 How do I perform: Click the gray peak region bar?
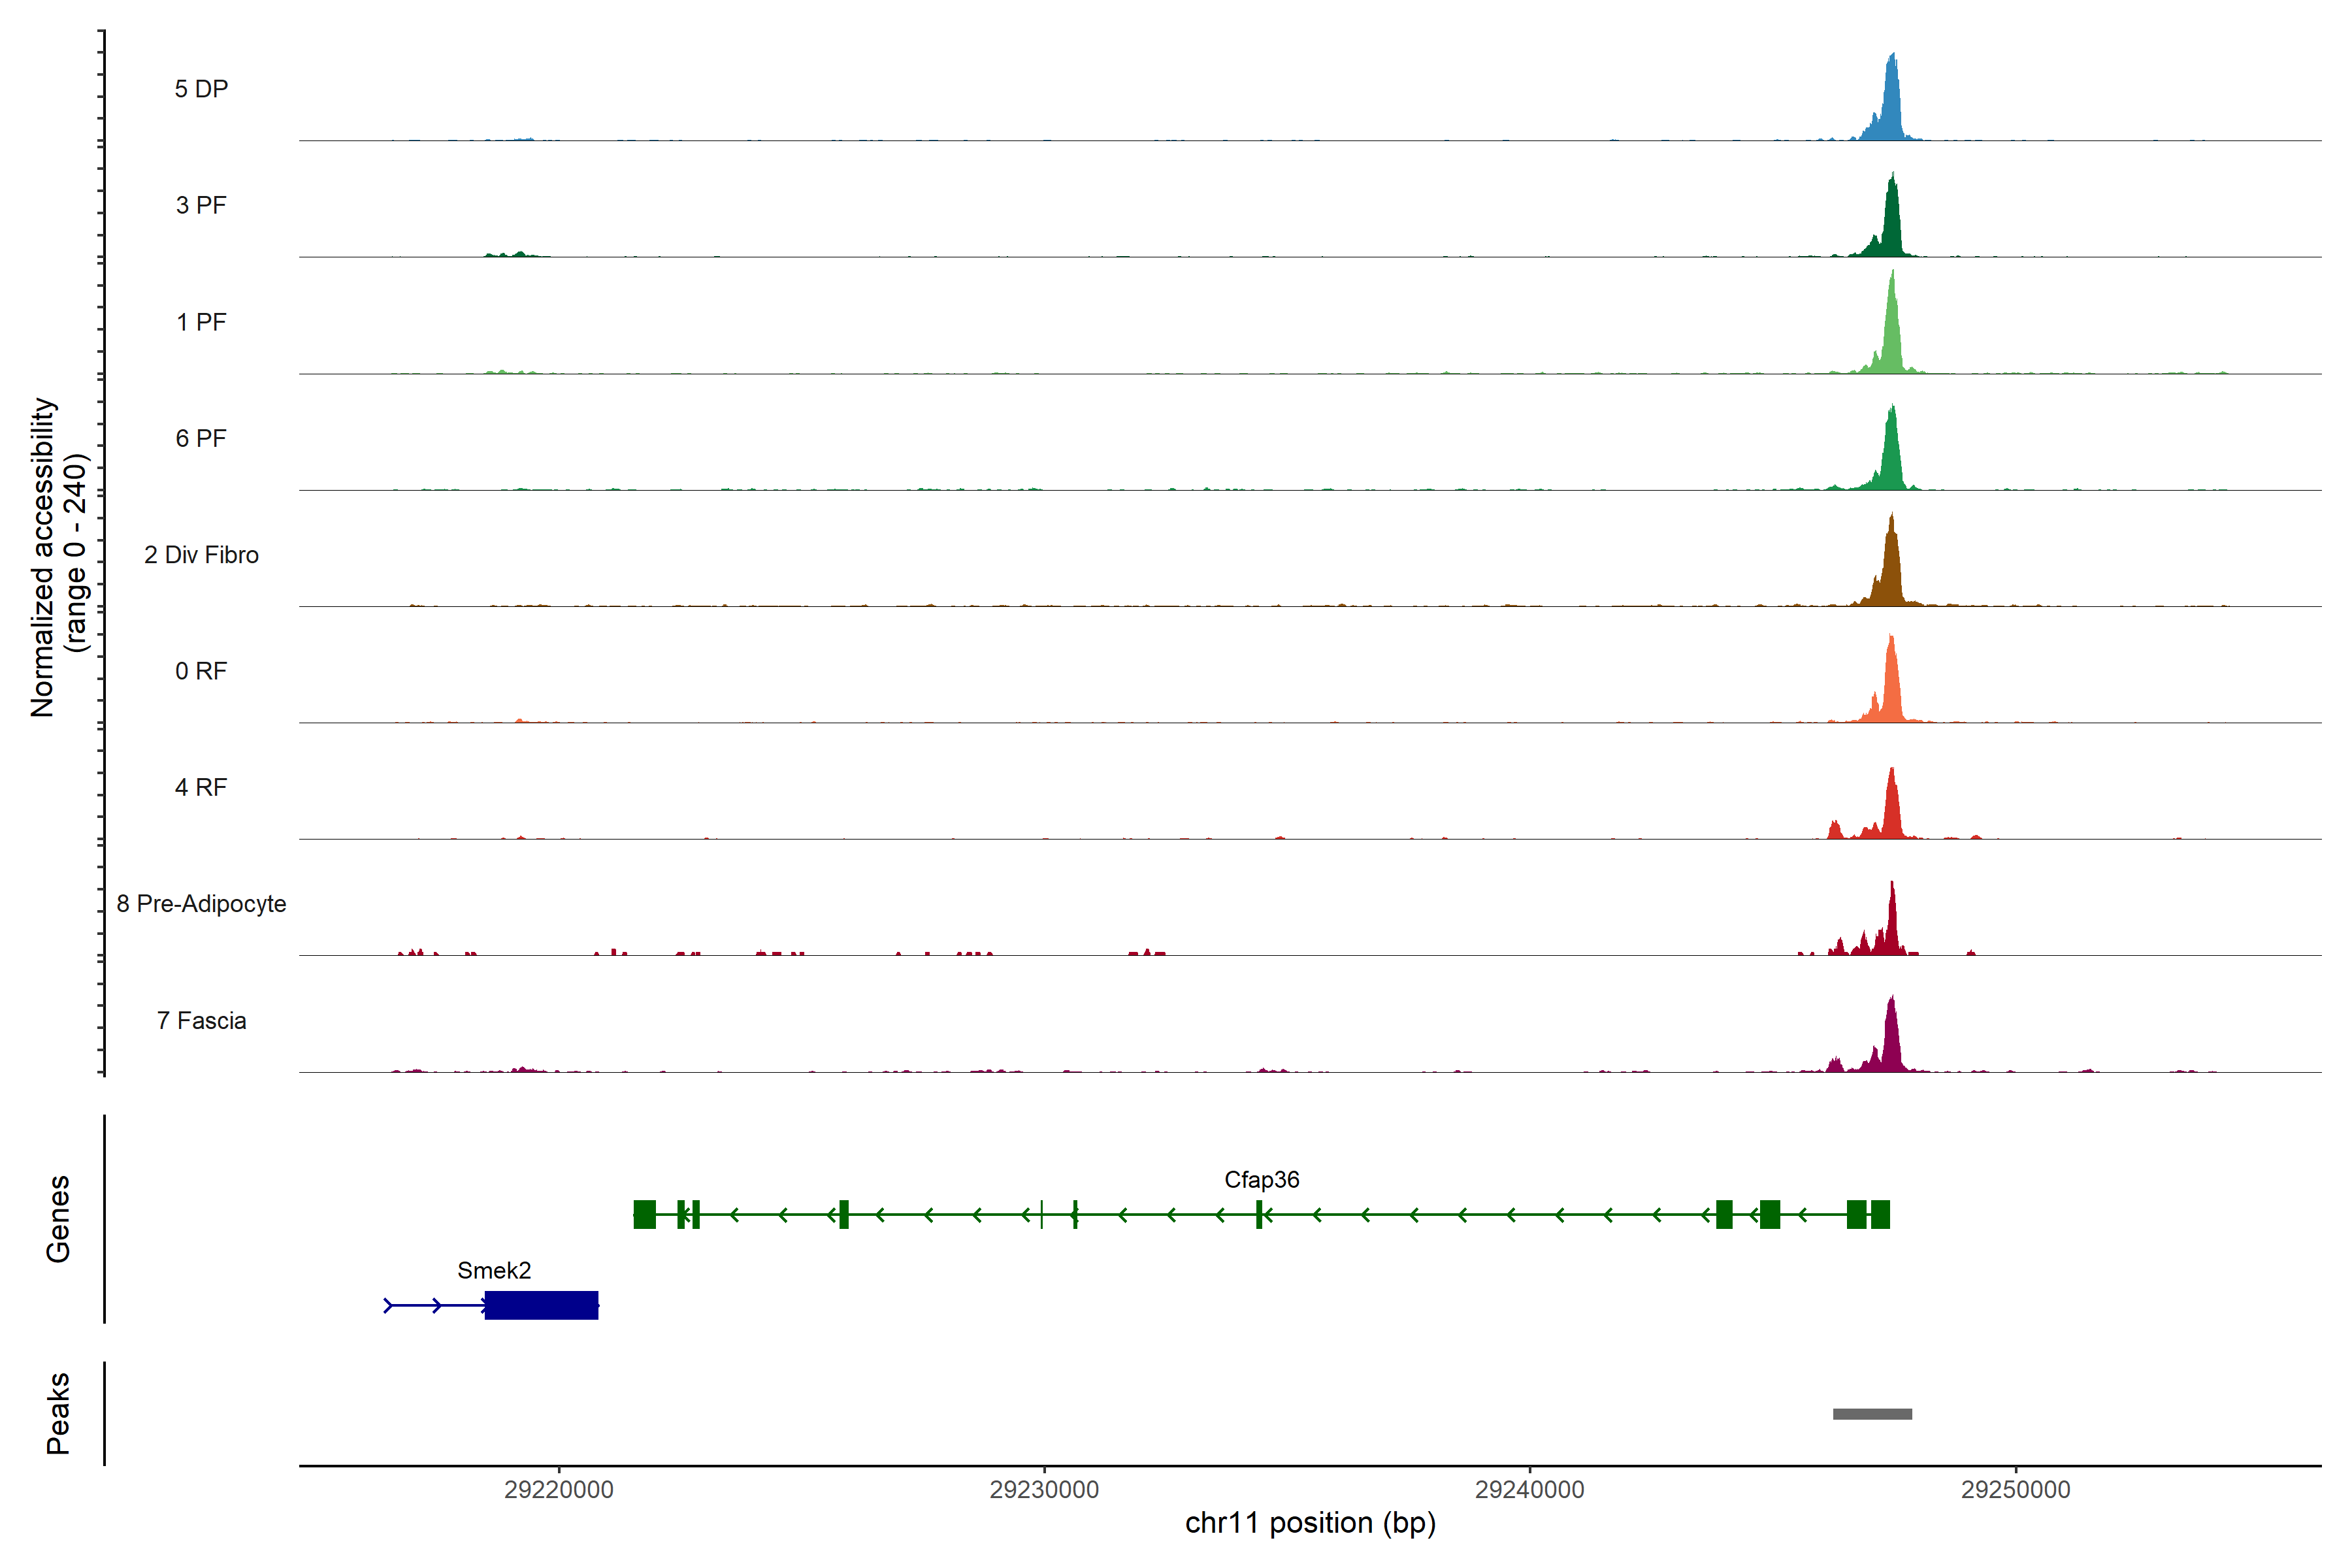tap(1872, 1414)
